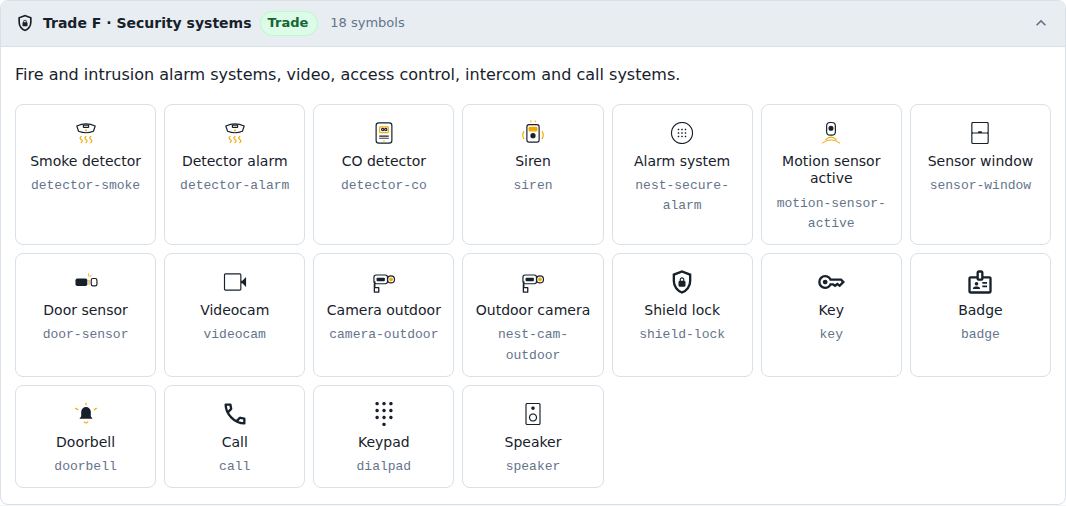Click the "Sensor window" label

pos(980,161)
